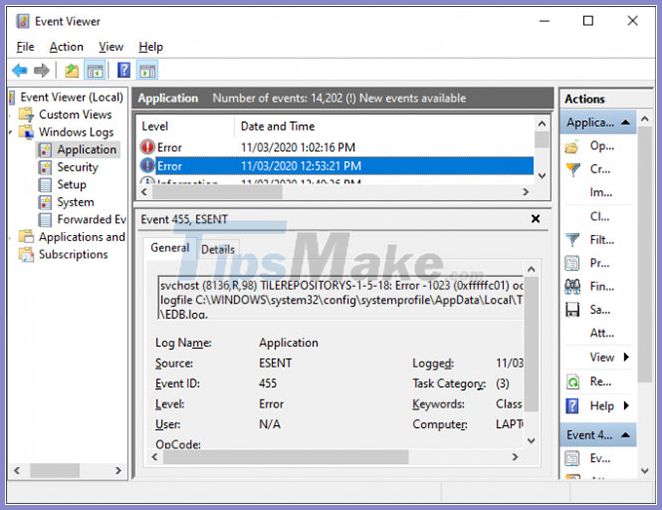This screenshot has width=662, height=510.
Task: Click the Properties page icon in Actions
Action: click(x=572, y=263)
